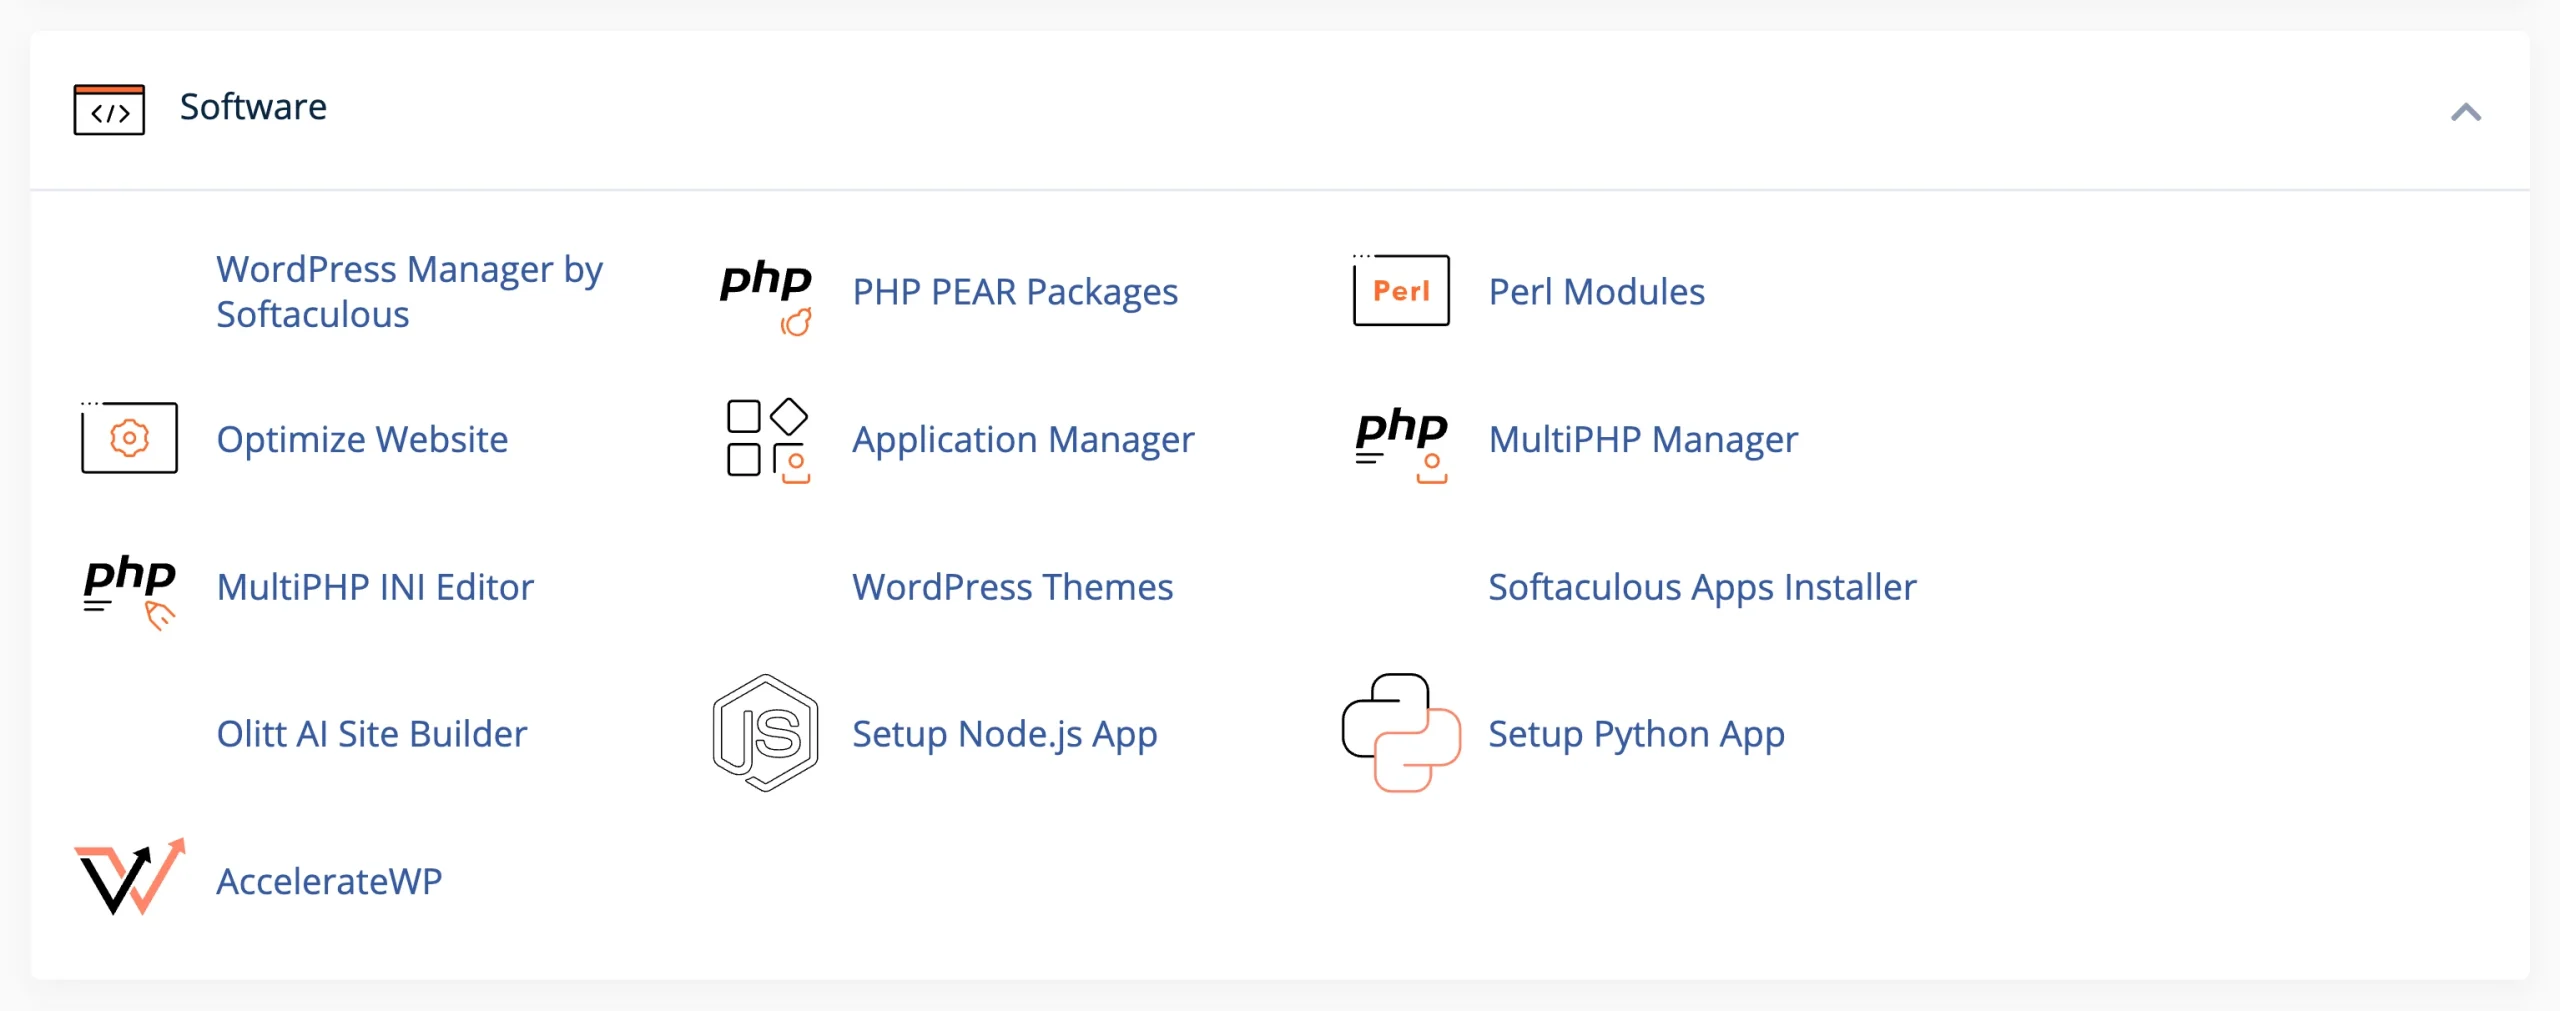
Task: Launch Application Manager link
Action: pos(1023,439)
